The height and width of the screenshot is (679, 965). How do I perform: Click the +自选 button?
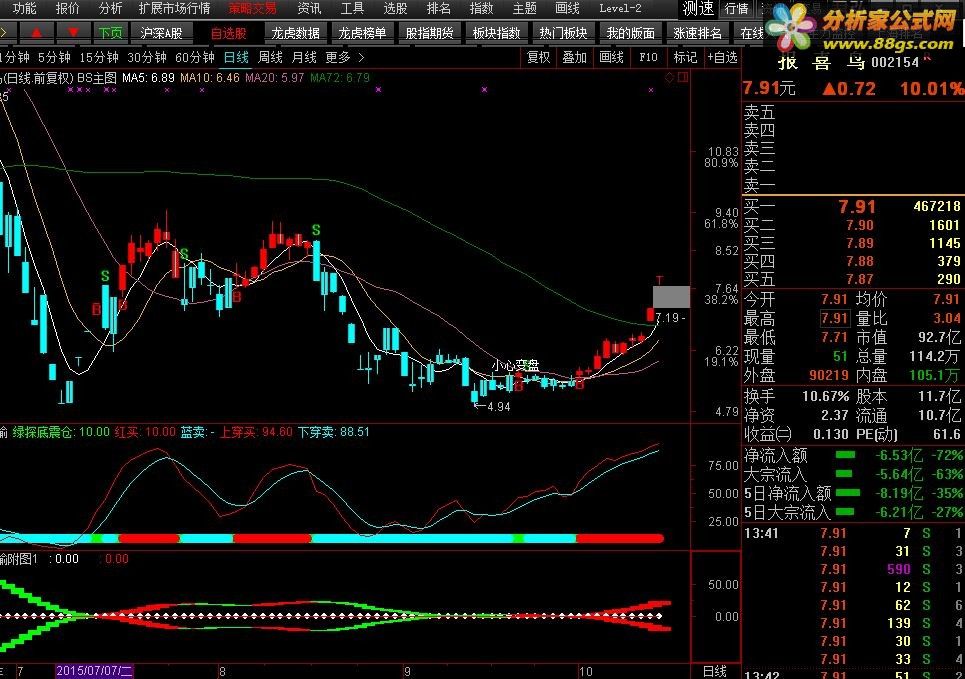(x=723, y=57)
